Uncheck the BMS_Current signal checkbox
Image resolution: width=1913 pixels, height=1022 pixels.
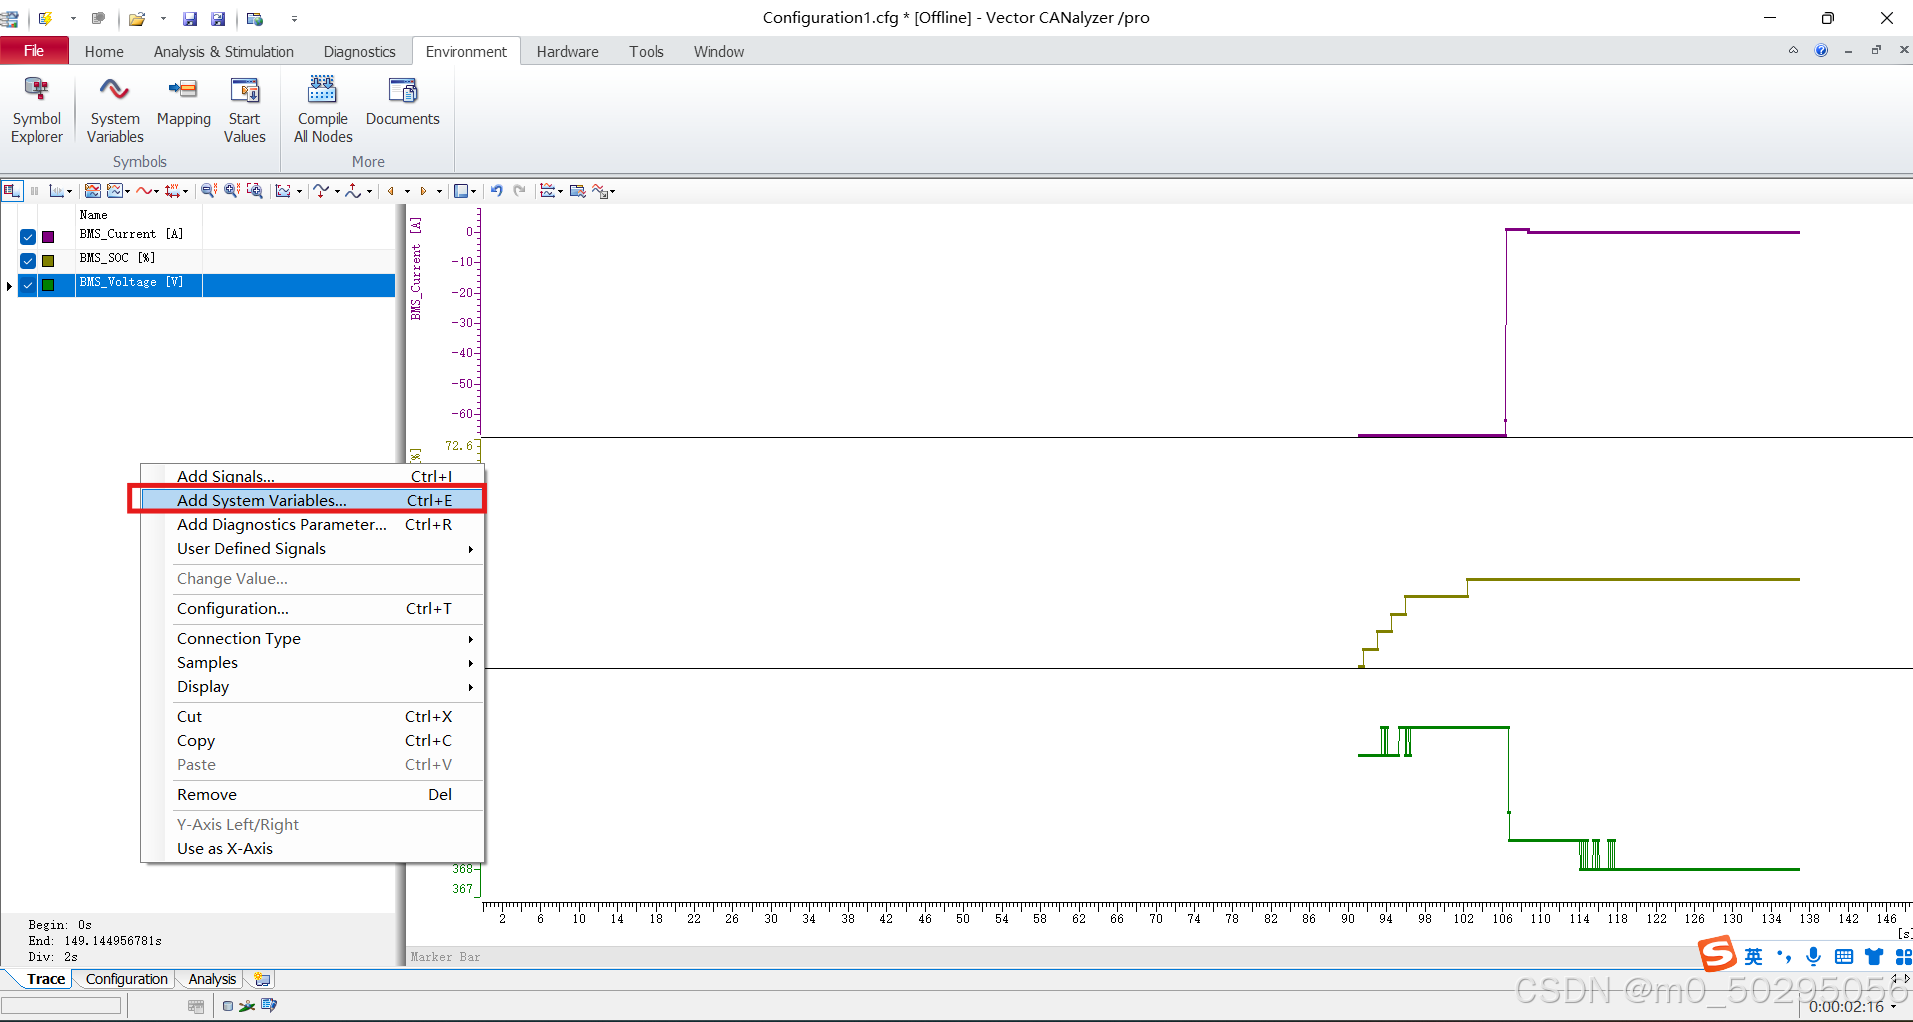point(28,236)
